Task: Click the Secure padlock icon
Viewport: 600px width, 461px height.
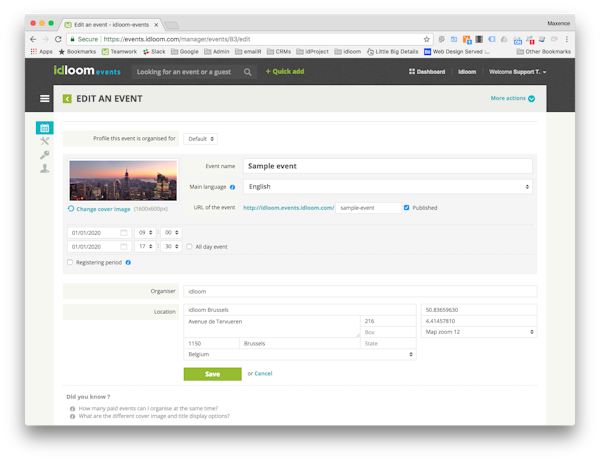Action: [x=72, y=39]
